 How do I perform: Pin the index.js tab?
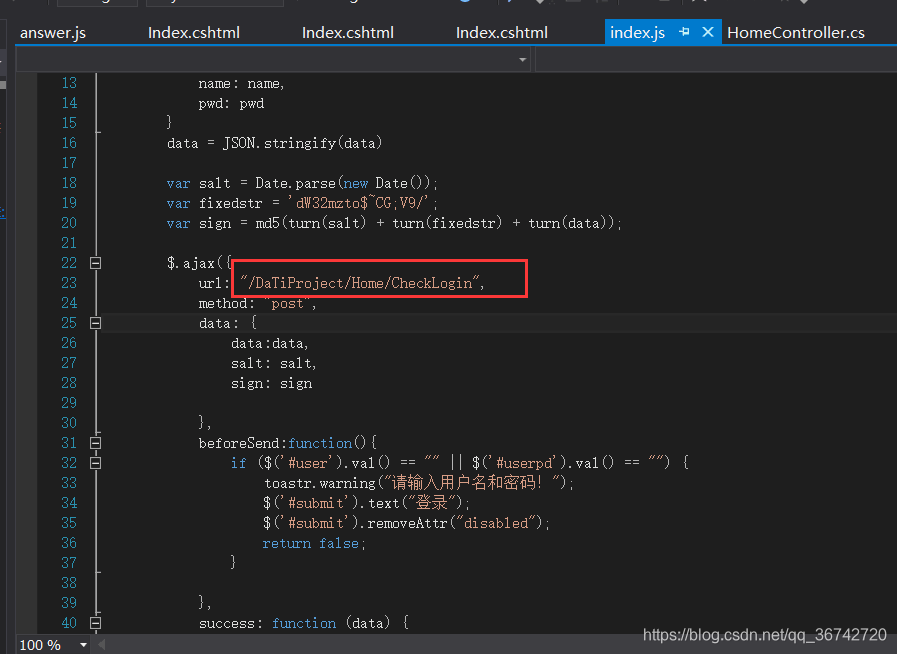[684, 32]
